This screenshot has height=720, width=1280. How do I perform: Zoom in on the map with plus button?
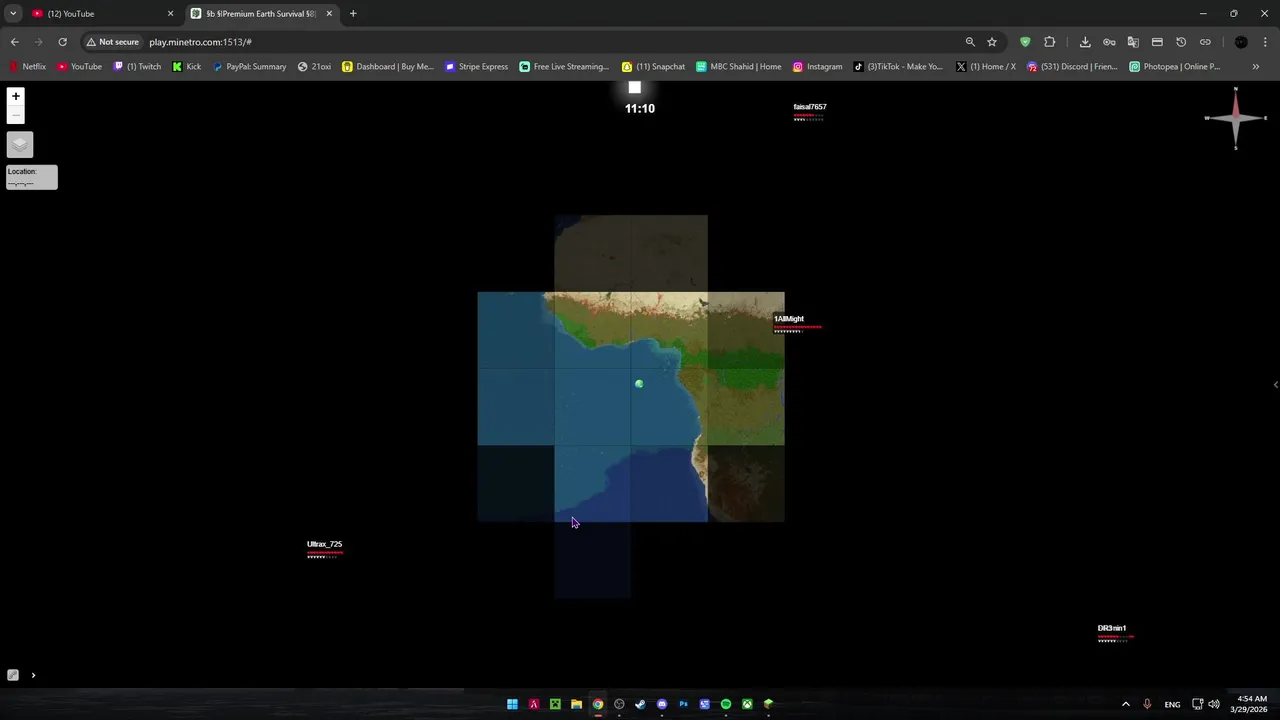pos(16,96)
